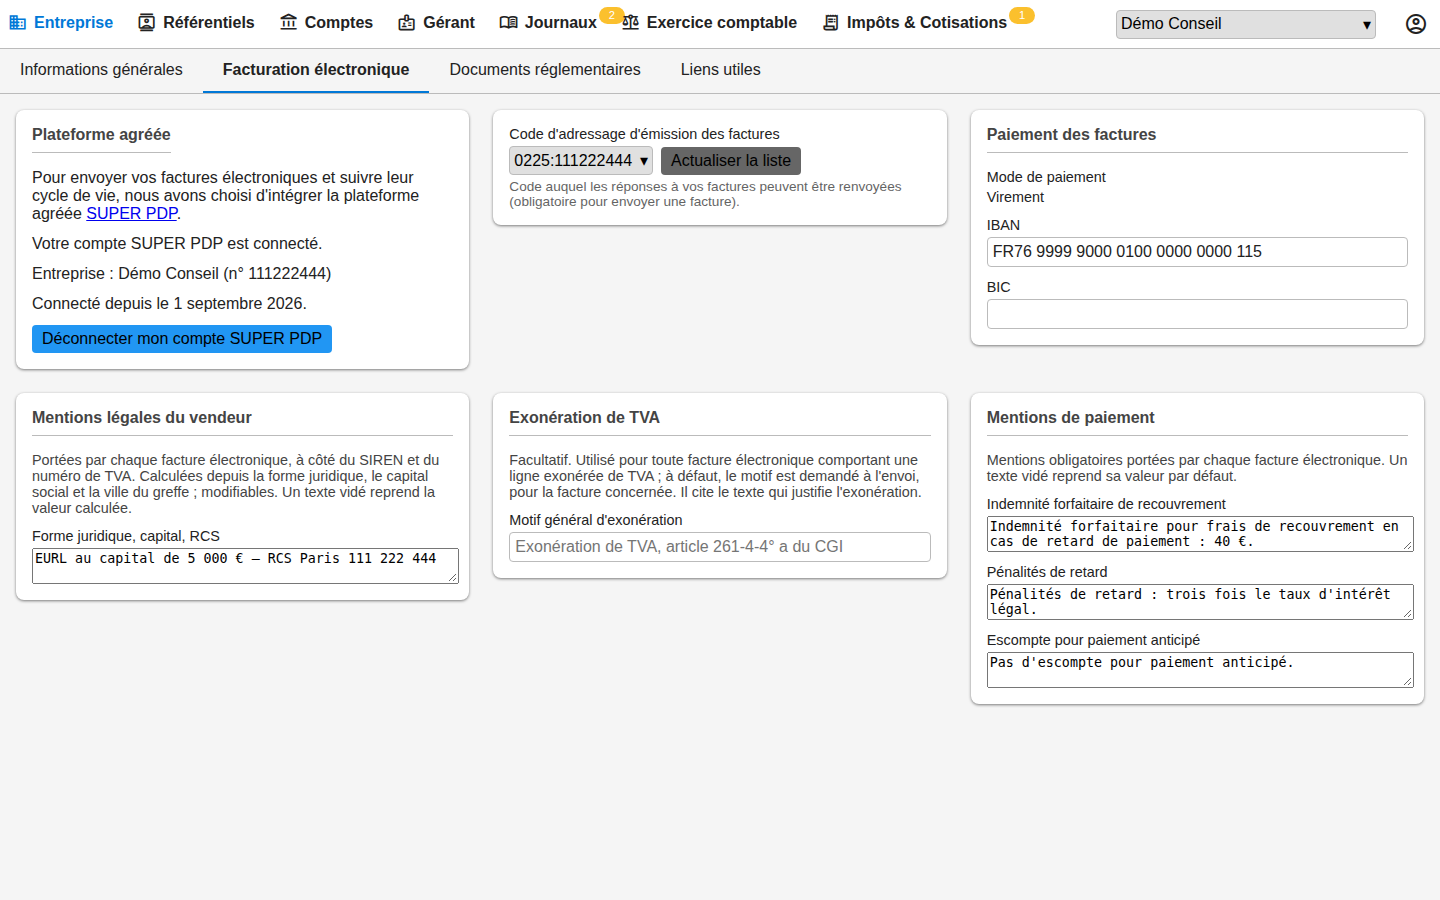Open the Journaux menu
Screen dimensions: 1440x900
pos(548,22)
